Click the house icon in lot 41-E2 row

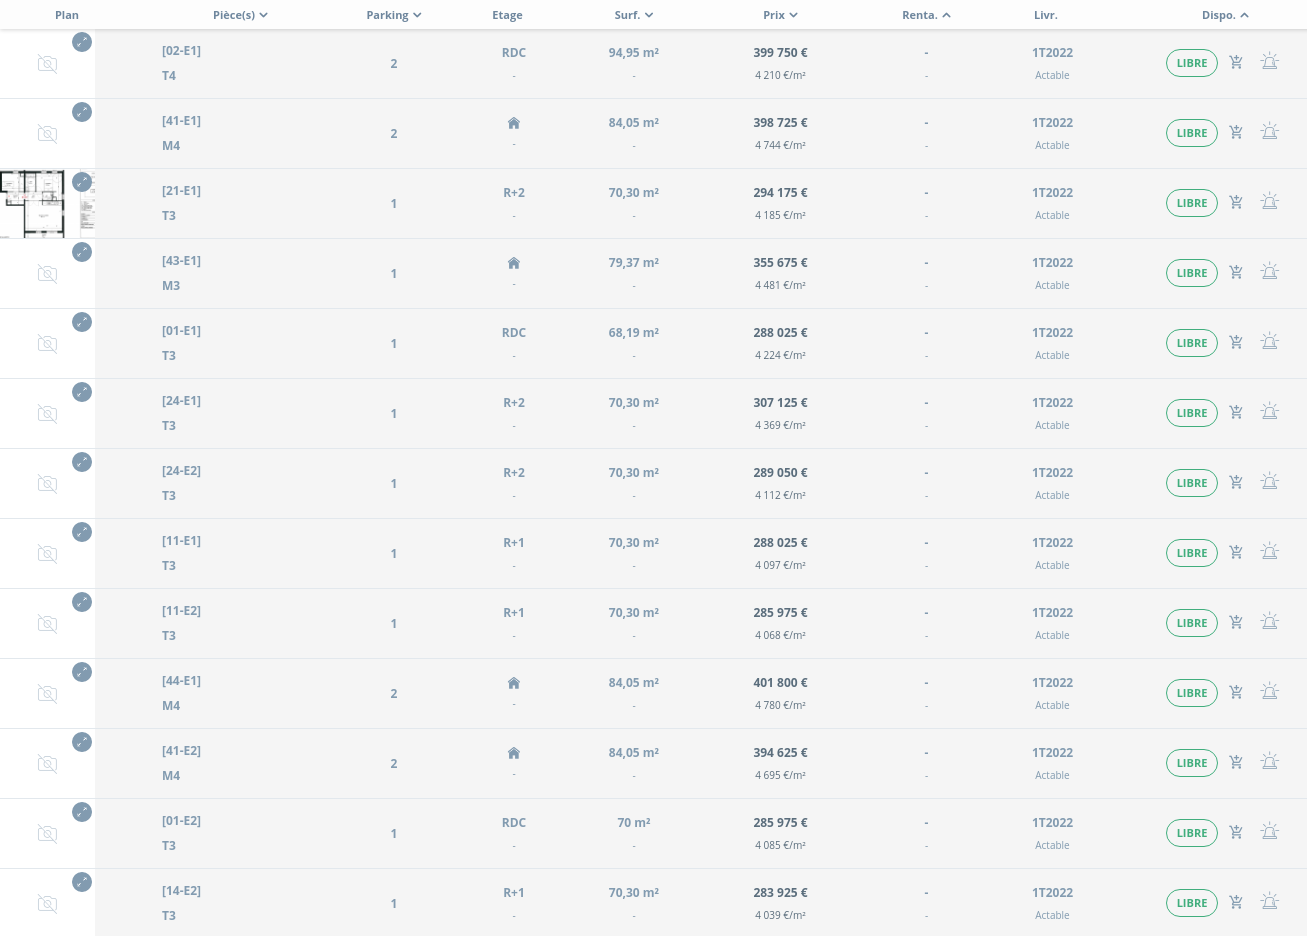513,753
